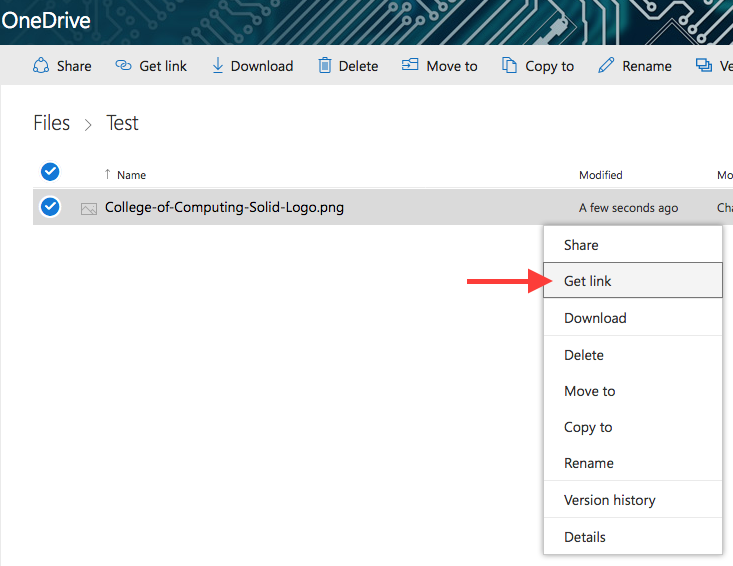
Task: Select Version history in context menu
Action: pos(609,500)
